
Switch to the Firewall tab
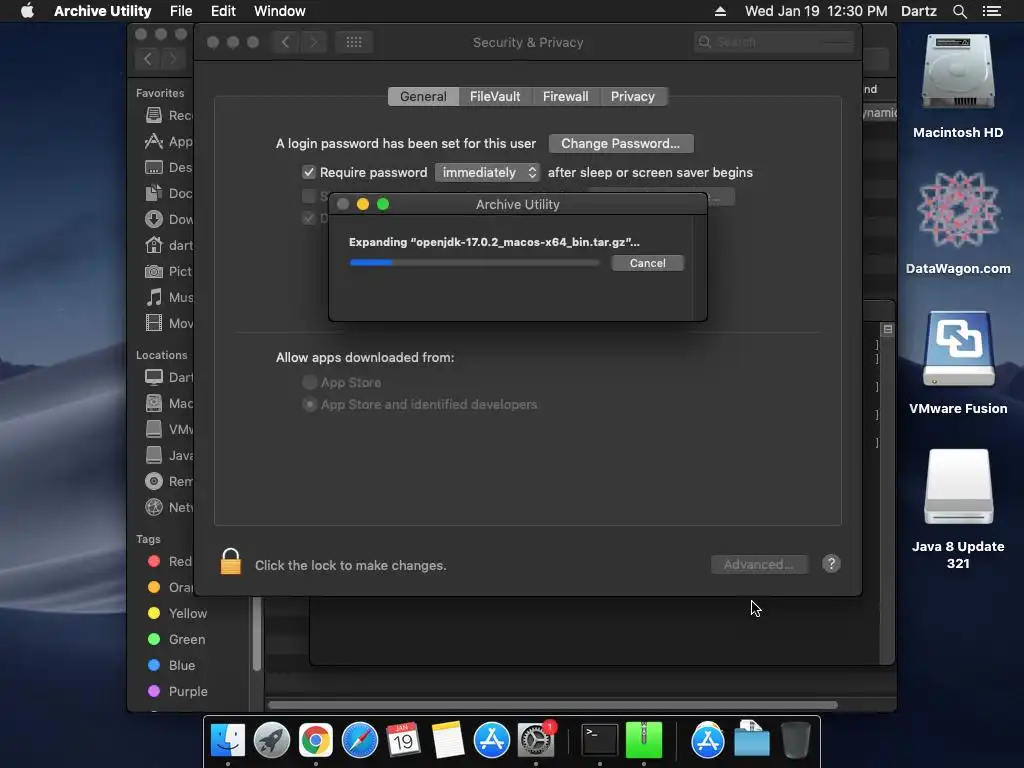coord(566,97)
